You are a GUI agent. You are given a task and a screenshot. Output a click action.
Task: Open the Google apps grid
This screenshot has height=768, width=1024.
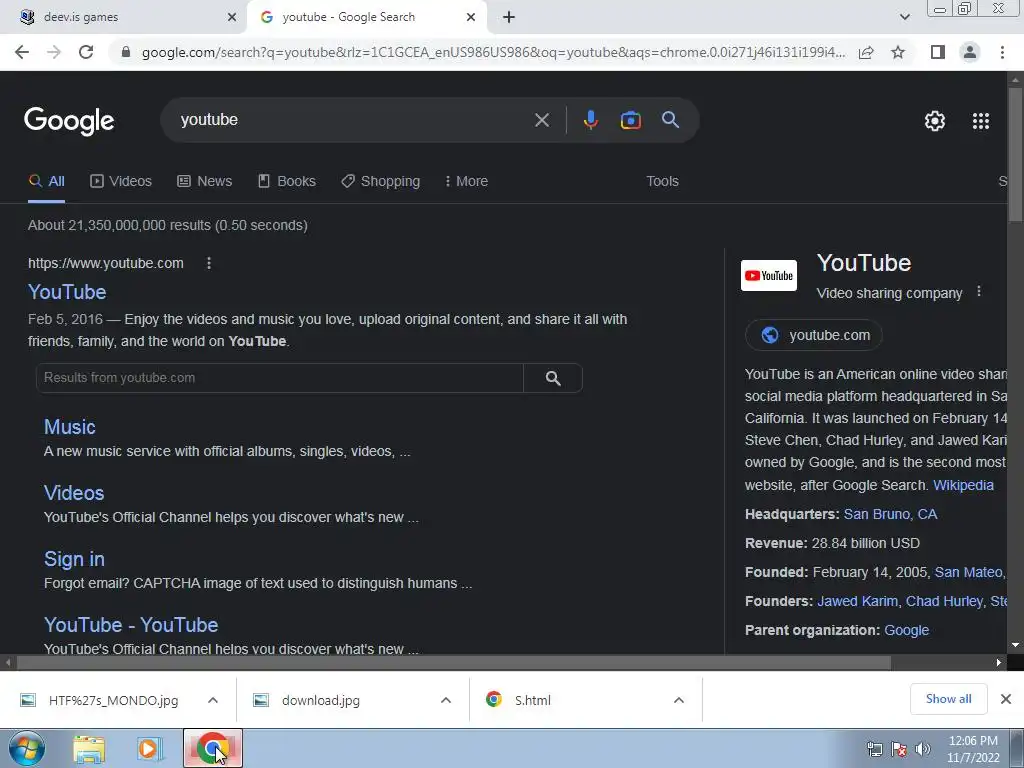click(x=980, y=121)
